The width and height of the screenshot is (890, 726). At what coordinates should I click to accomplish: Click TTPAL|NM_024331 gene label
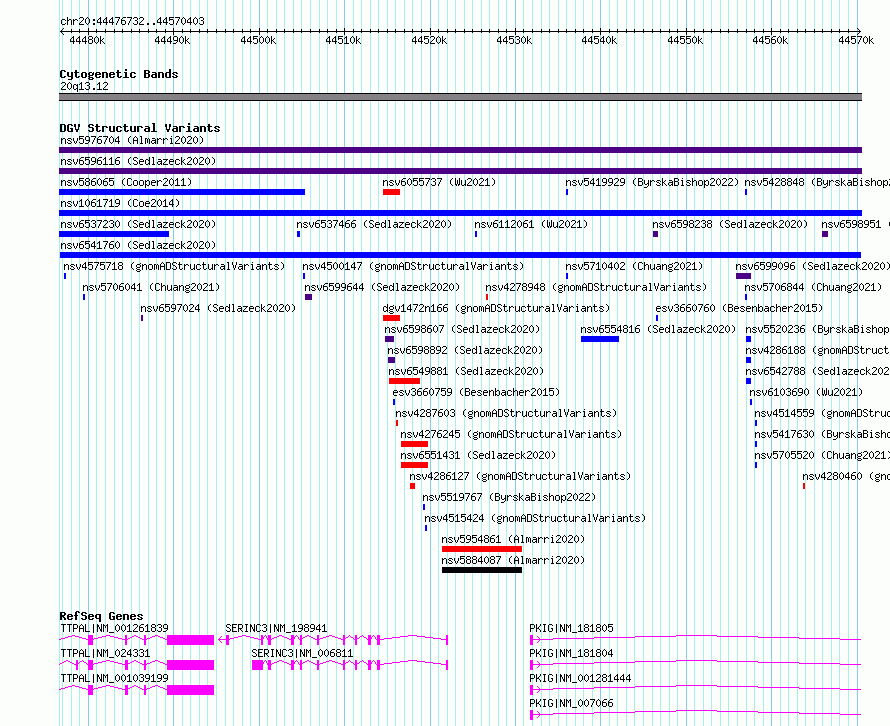tap(105, 653)
